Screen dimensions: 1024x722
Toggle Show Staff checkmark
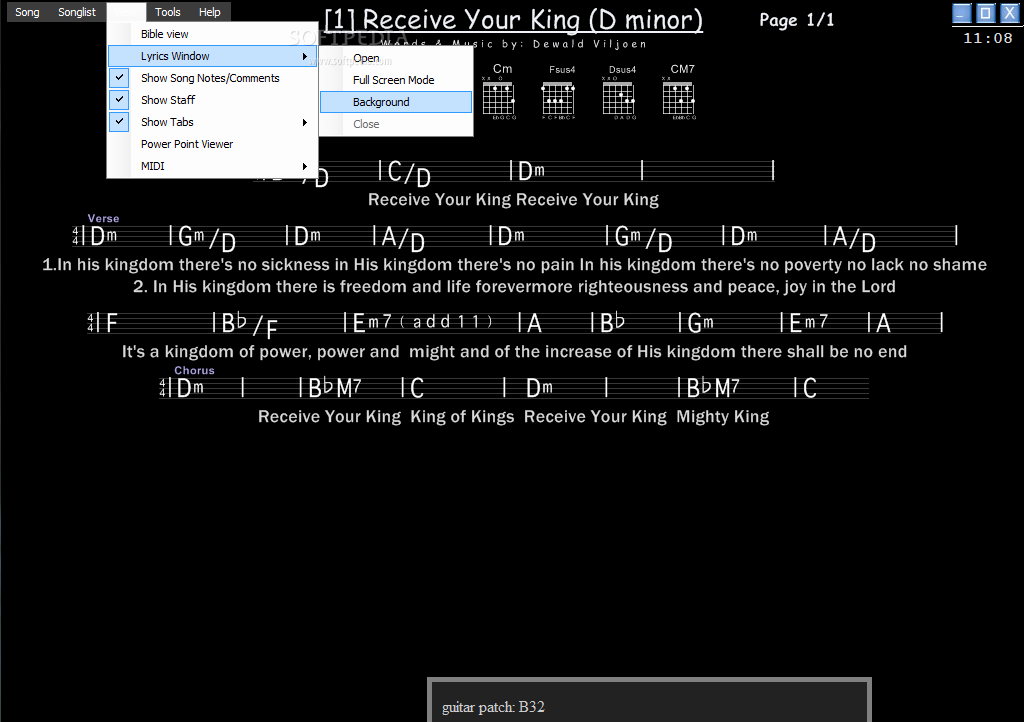point(119,100)
